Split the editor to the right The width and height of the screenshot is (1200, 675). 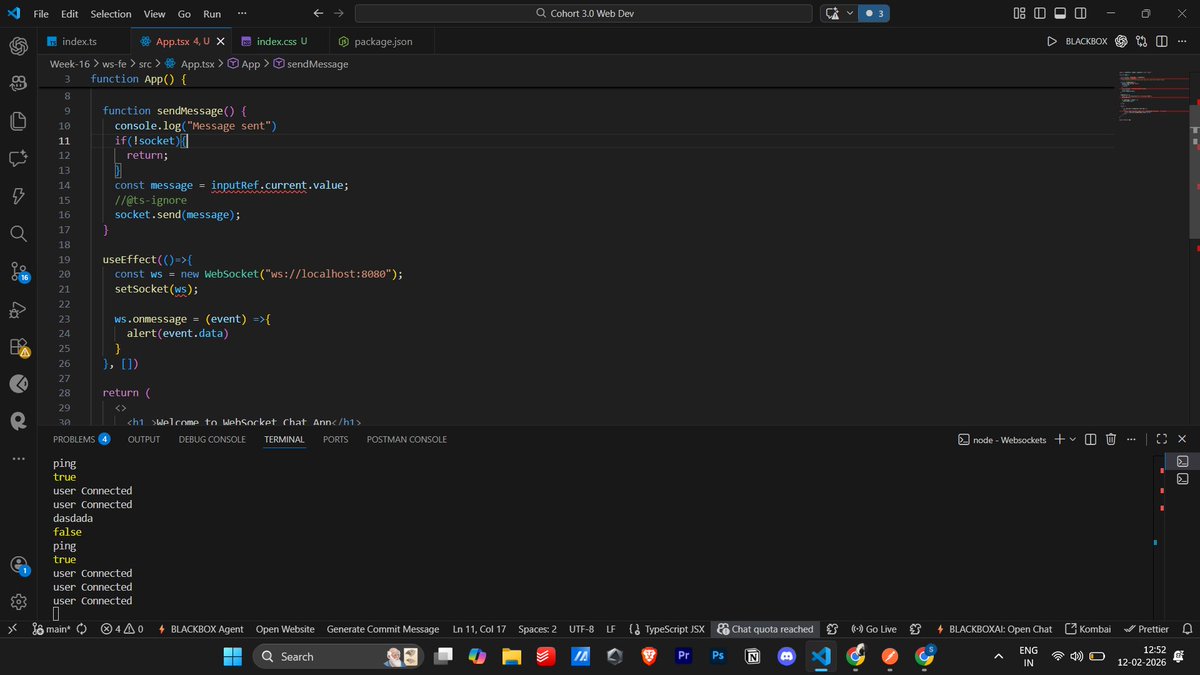1161,42
